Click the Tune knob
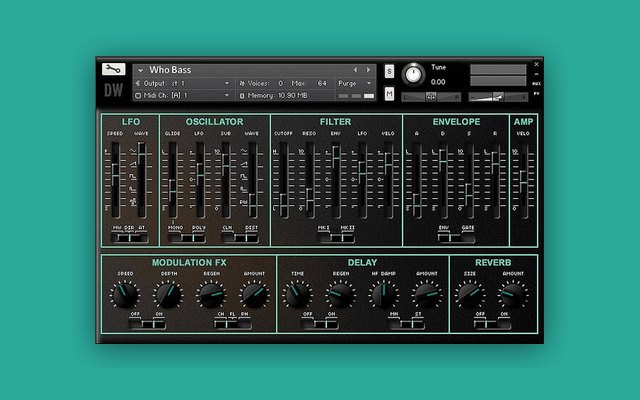640x400 pixels. pyautogui.click(x=413, y=75)
